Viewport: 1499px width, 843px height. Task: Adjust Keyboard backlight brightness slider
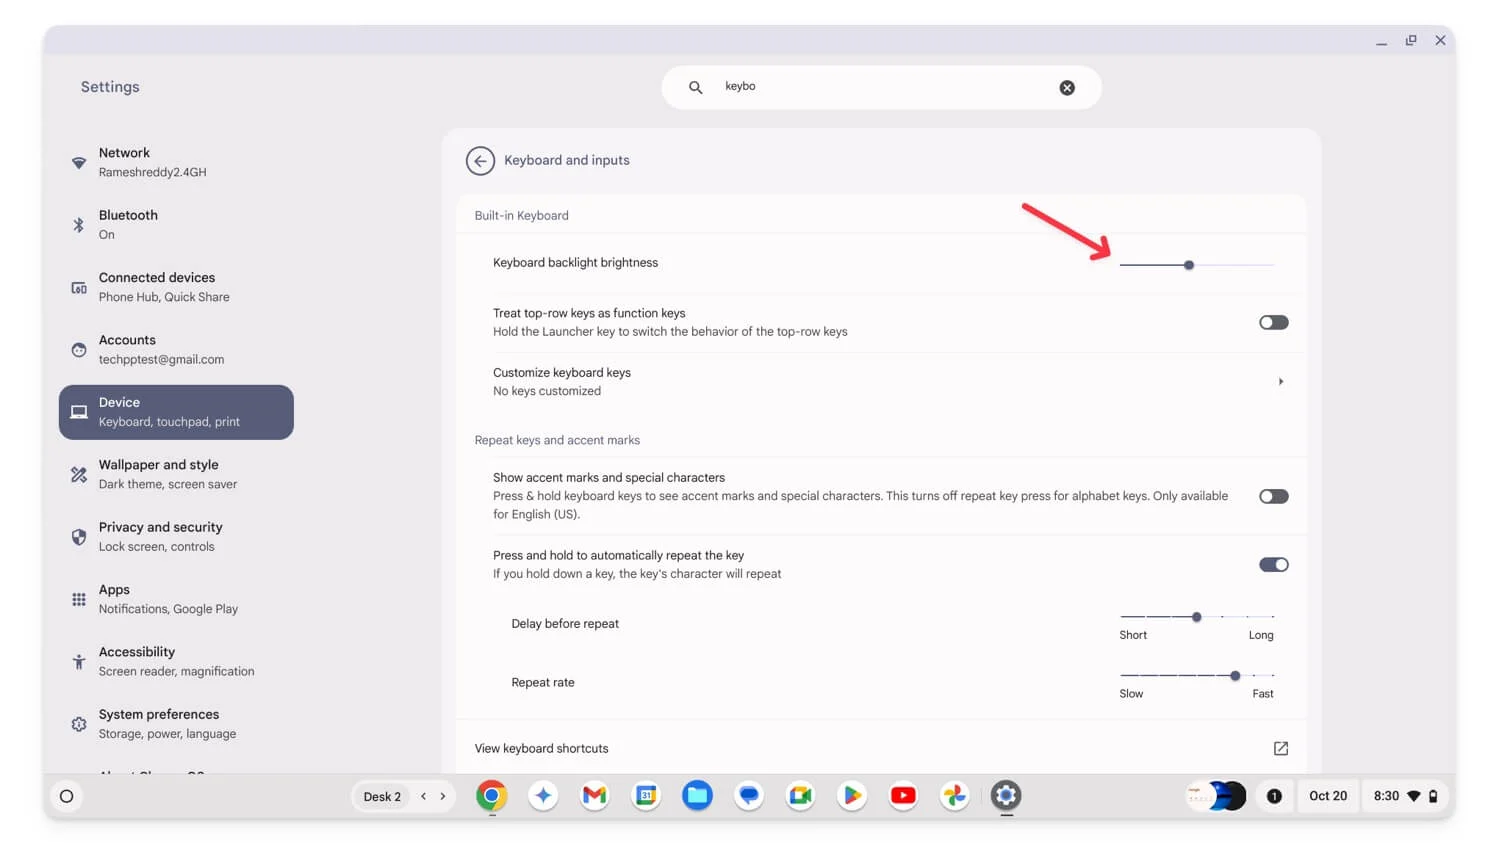[1197, 265]
